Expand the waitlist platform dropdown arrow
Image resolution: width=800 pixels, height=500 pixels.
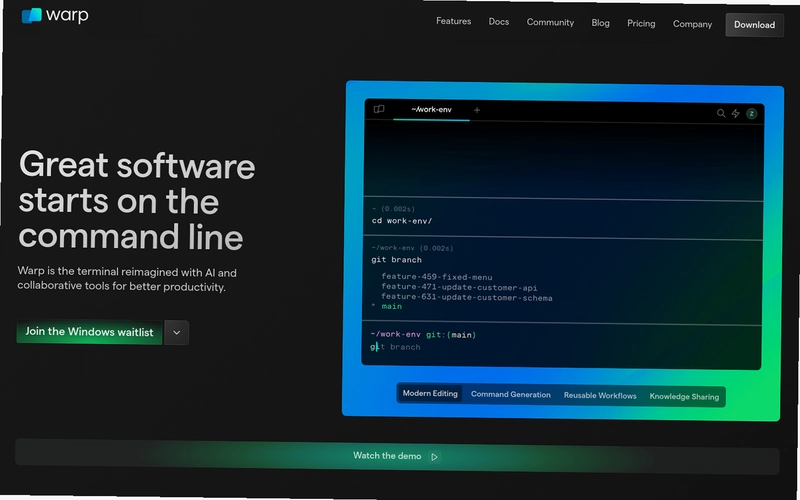click(x=177, y=333)
